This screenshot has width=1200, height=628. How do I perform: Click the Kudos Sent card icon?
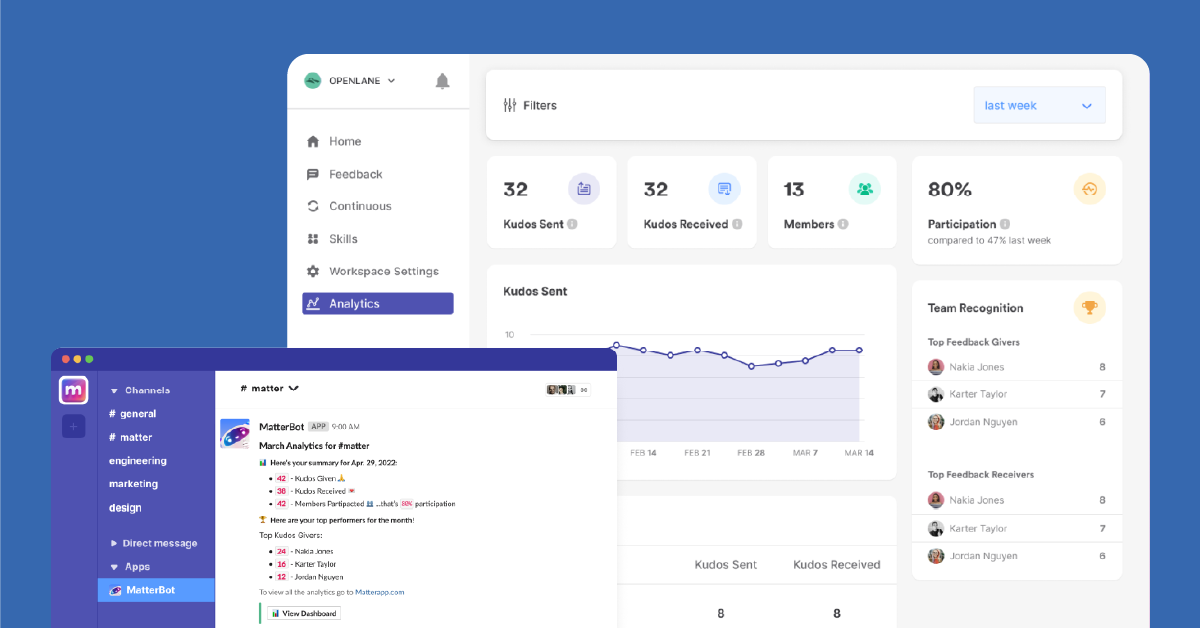[x=584, y=189]
